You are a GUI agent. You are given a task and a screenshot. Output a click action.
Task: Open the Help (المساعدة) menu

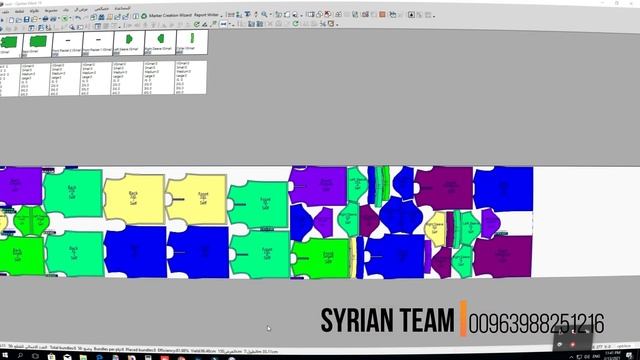pos(122,8)
